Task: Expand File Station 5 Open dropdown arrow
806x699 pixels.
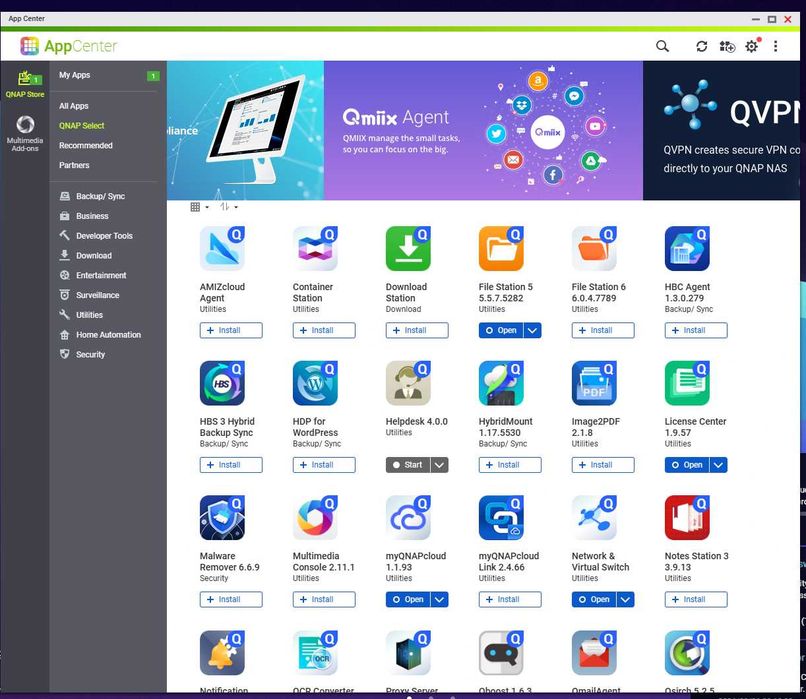Action: 533,330
